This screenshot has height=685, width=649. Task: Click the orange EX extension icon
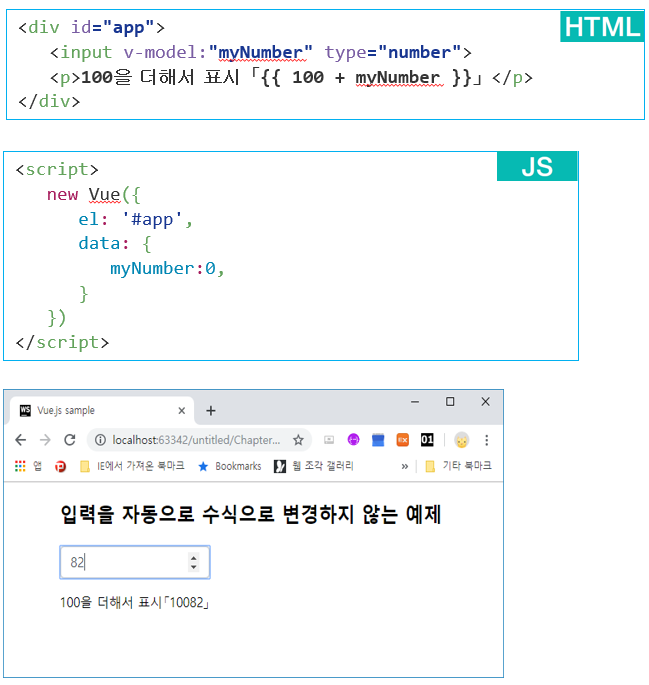coord(403,440)
